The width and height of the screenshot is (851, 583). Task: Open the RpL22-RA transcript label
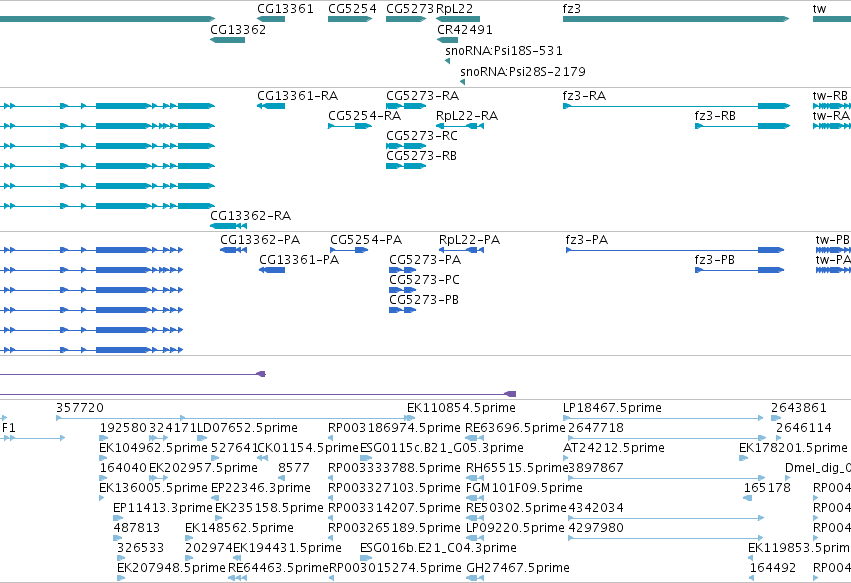tap(467, 116)
